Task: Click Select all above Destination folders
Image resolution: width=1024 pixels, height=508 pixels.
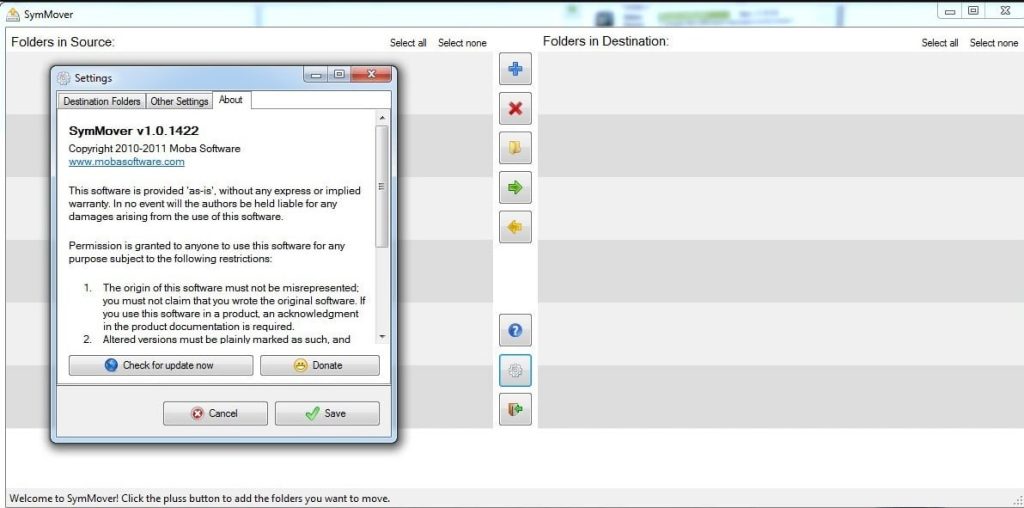Action: (940, 43)
